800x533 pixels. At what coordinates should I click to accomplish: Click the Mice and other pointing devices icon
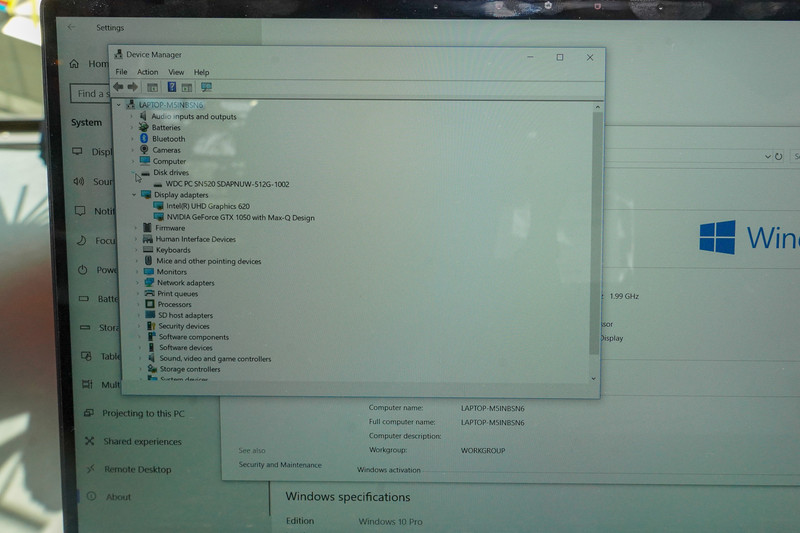coord(148,261)
